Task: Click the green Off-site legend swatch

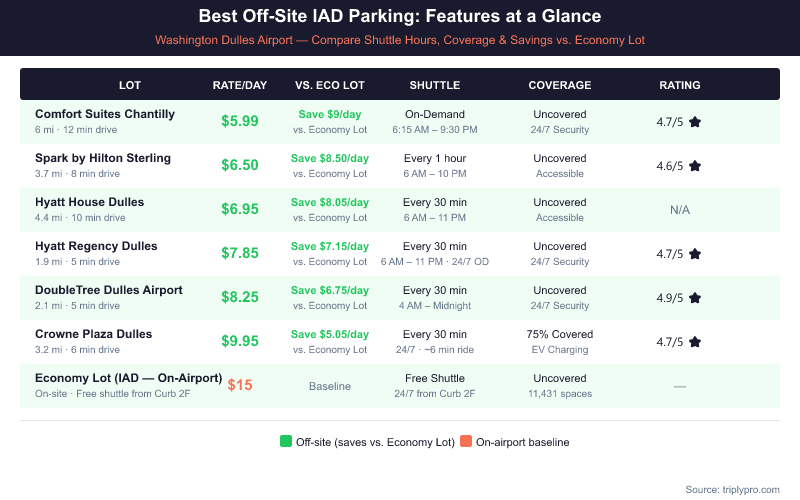Action: [x=286, y=442]
